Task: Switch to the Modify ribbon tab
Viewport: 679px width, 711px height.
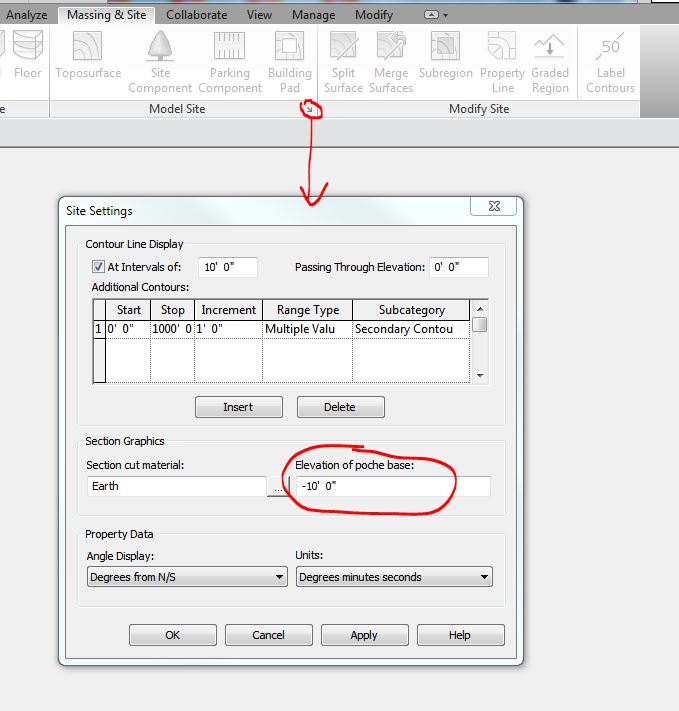Action: coord(374,15)
